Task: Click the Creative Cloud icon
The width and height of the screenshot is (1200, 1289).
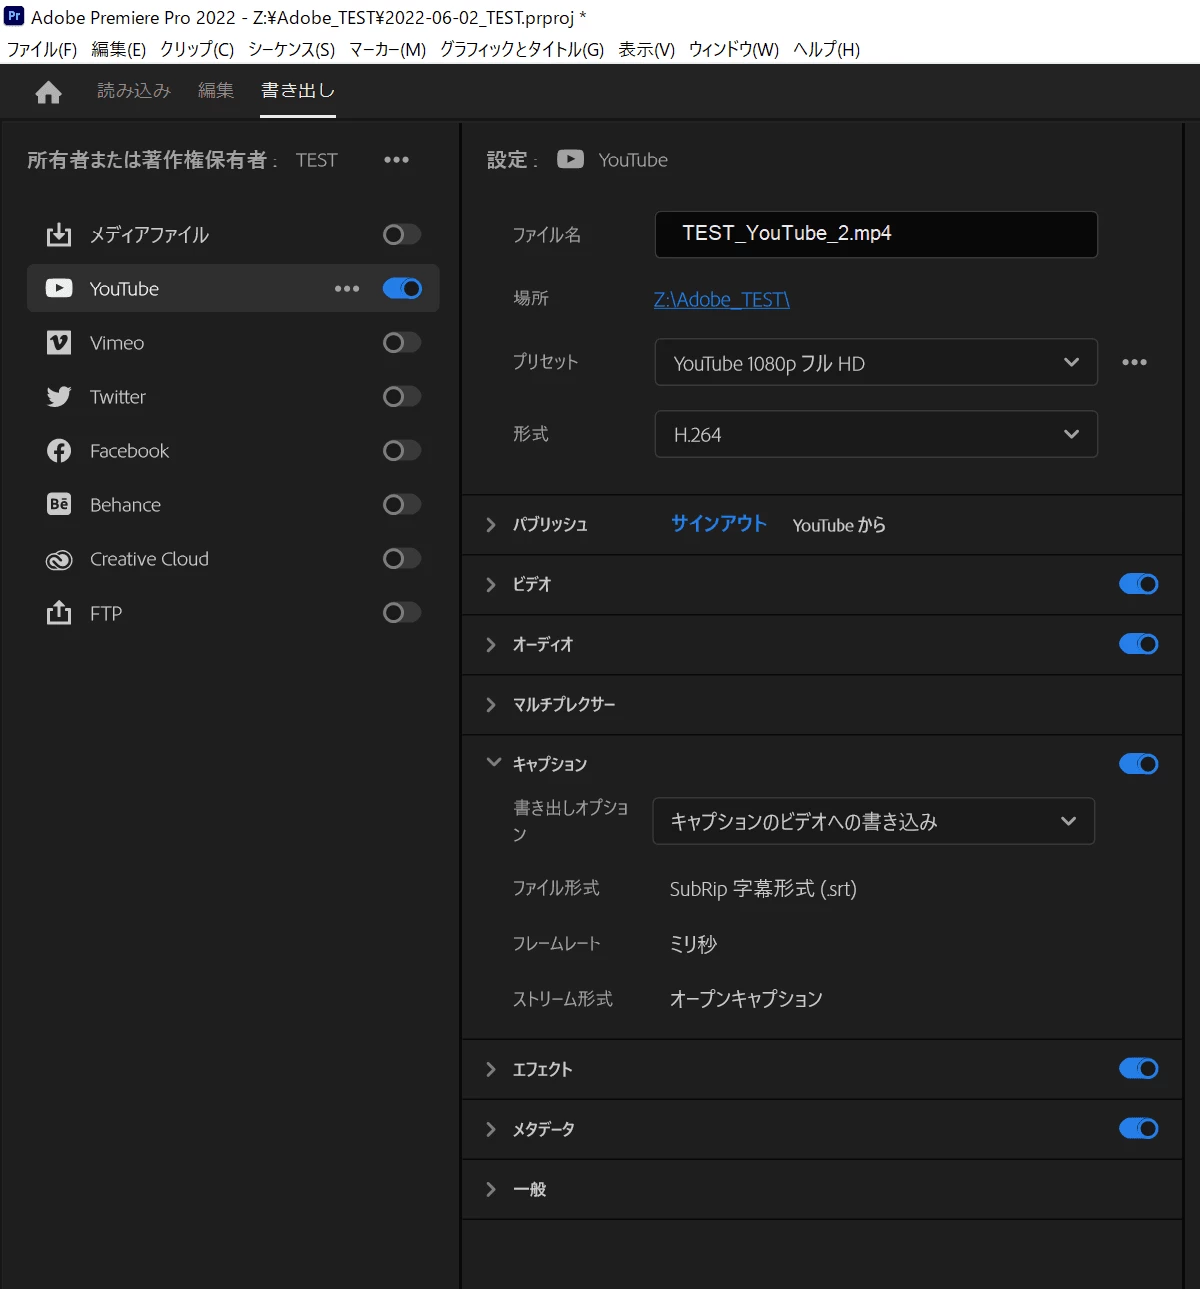Action: click(x=59, y=560)
